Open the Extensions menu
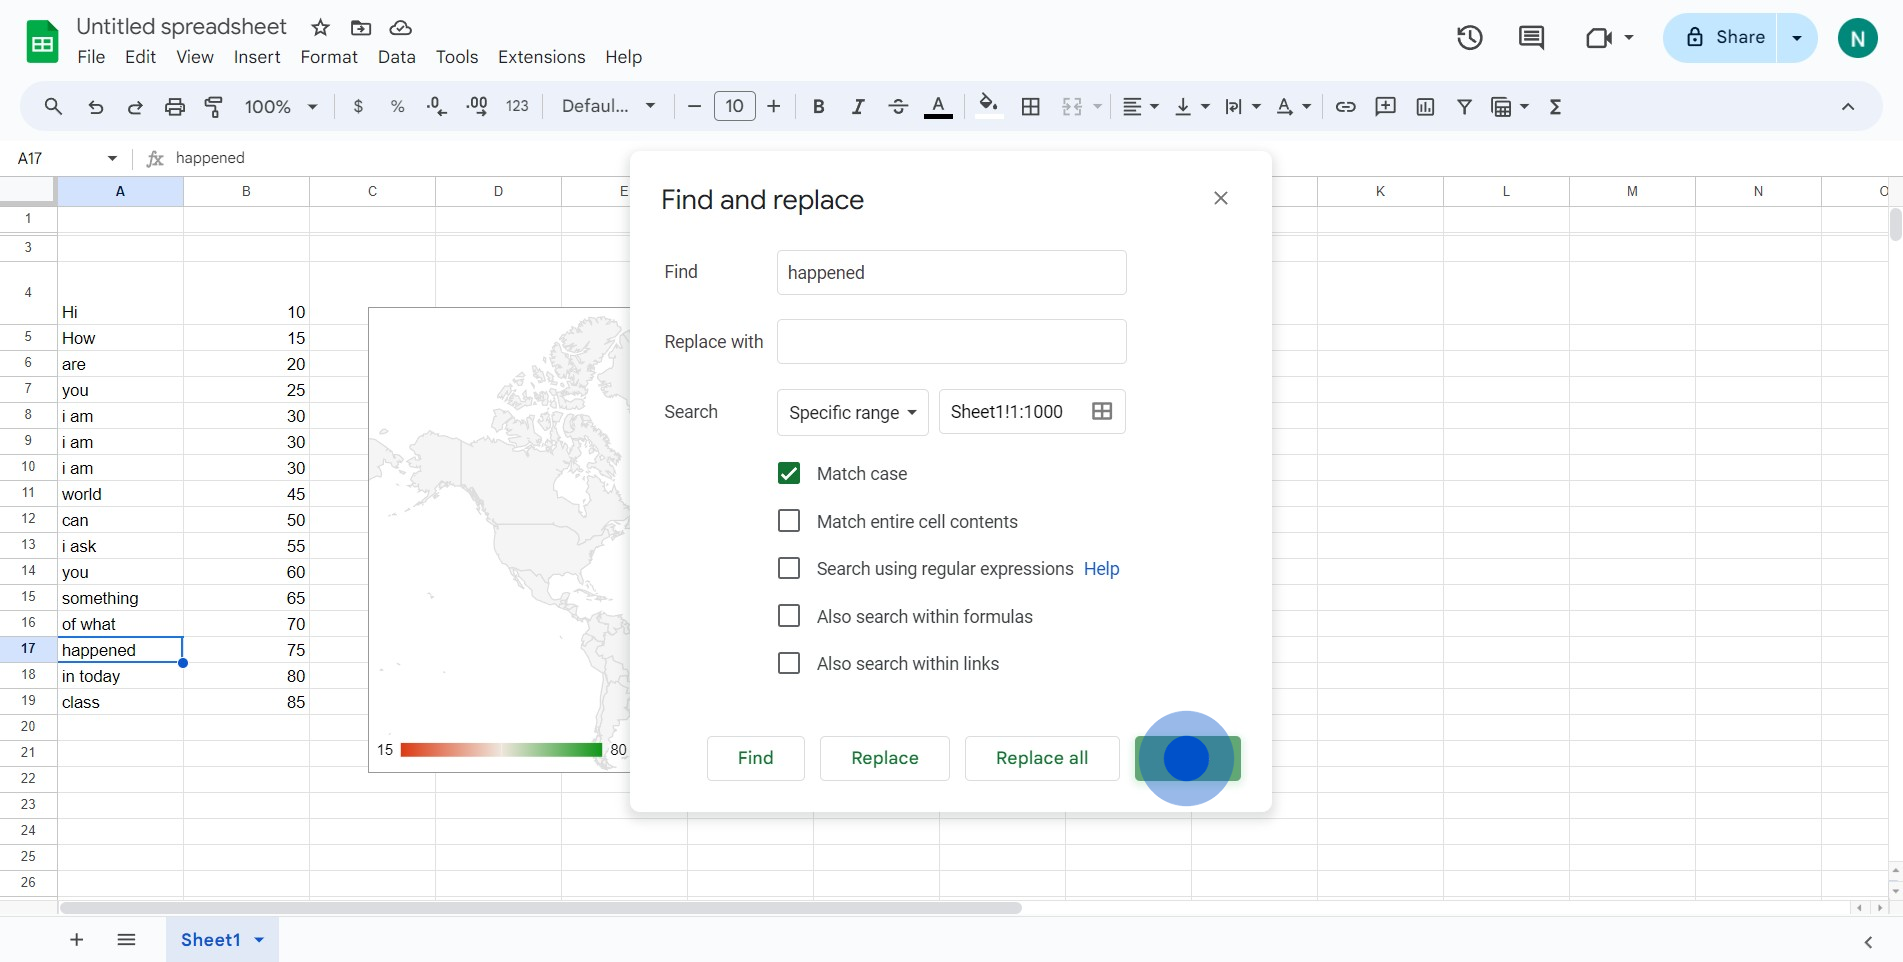 [x=541, y=57]
